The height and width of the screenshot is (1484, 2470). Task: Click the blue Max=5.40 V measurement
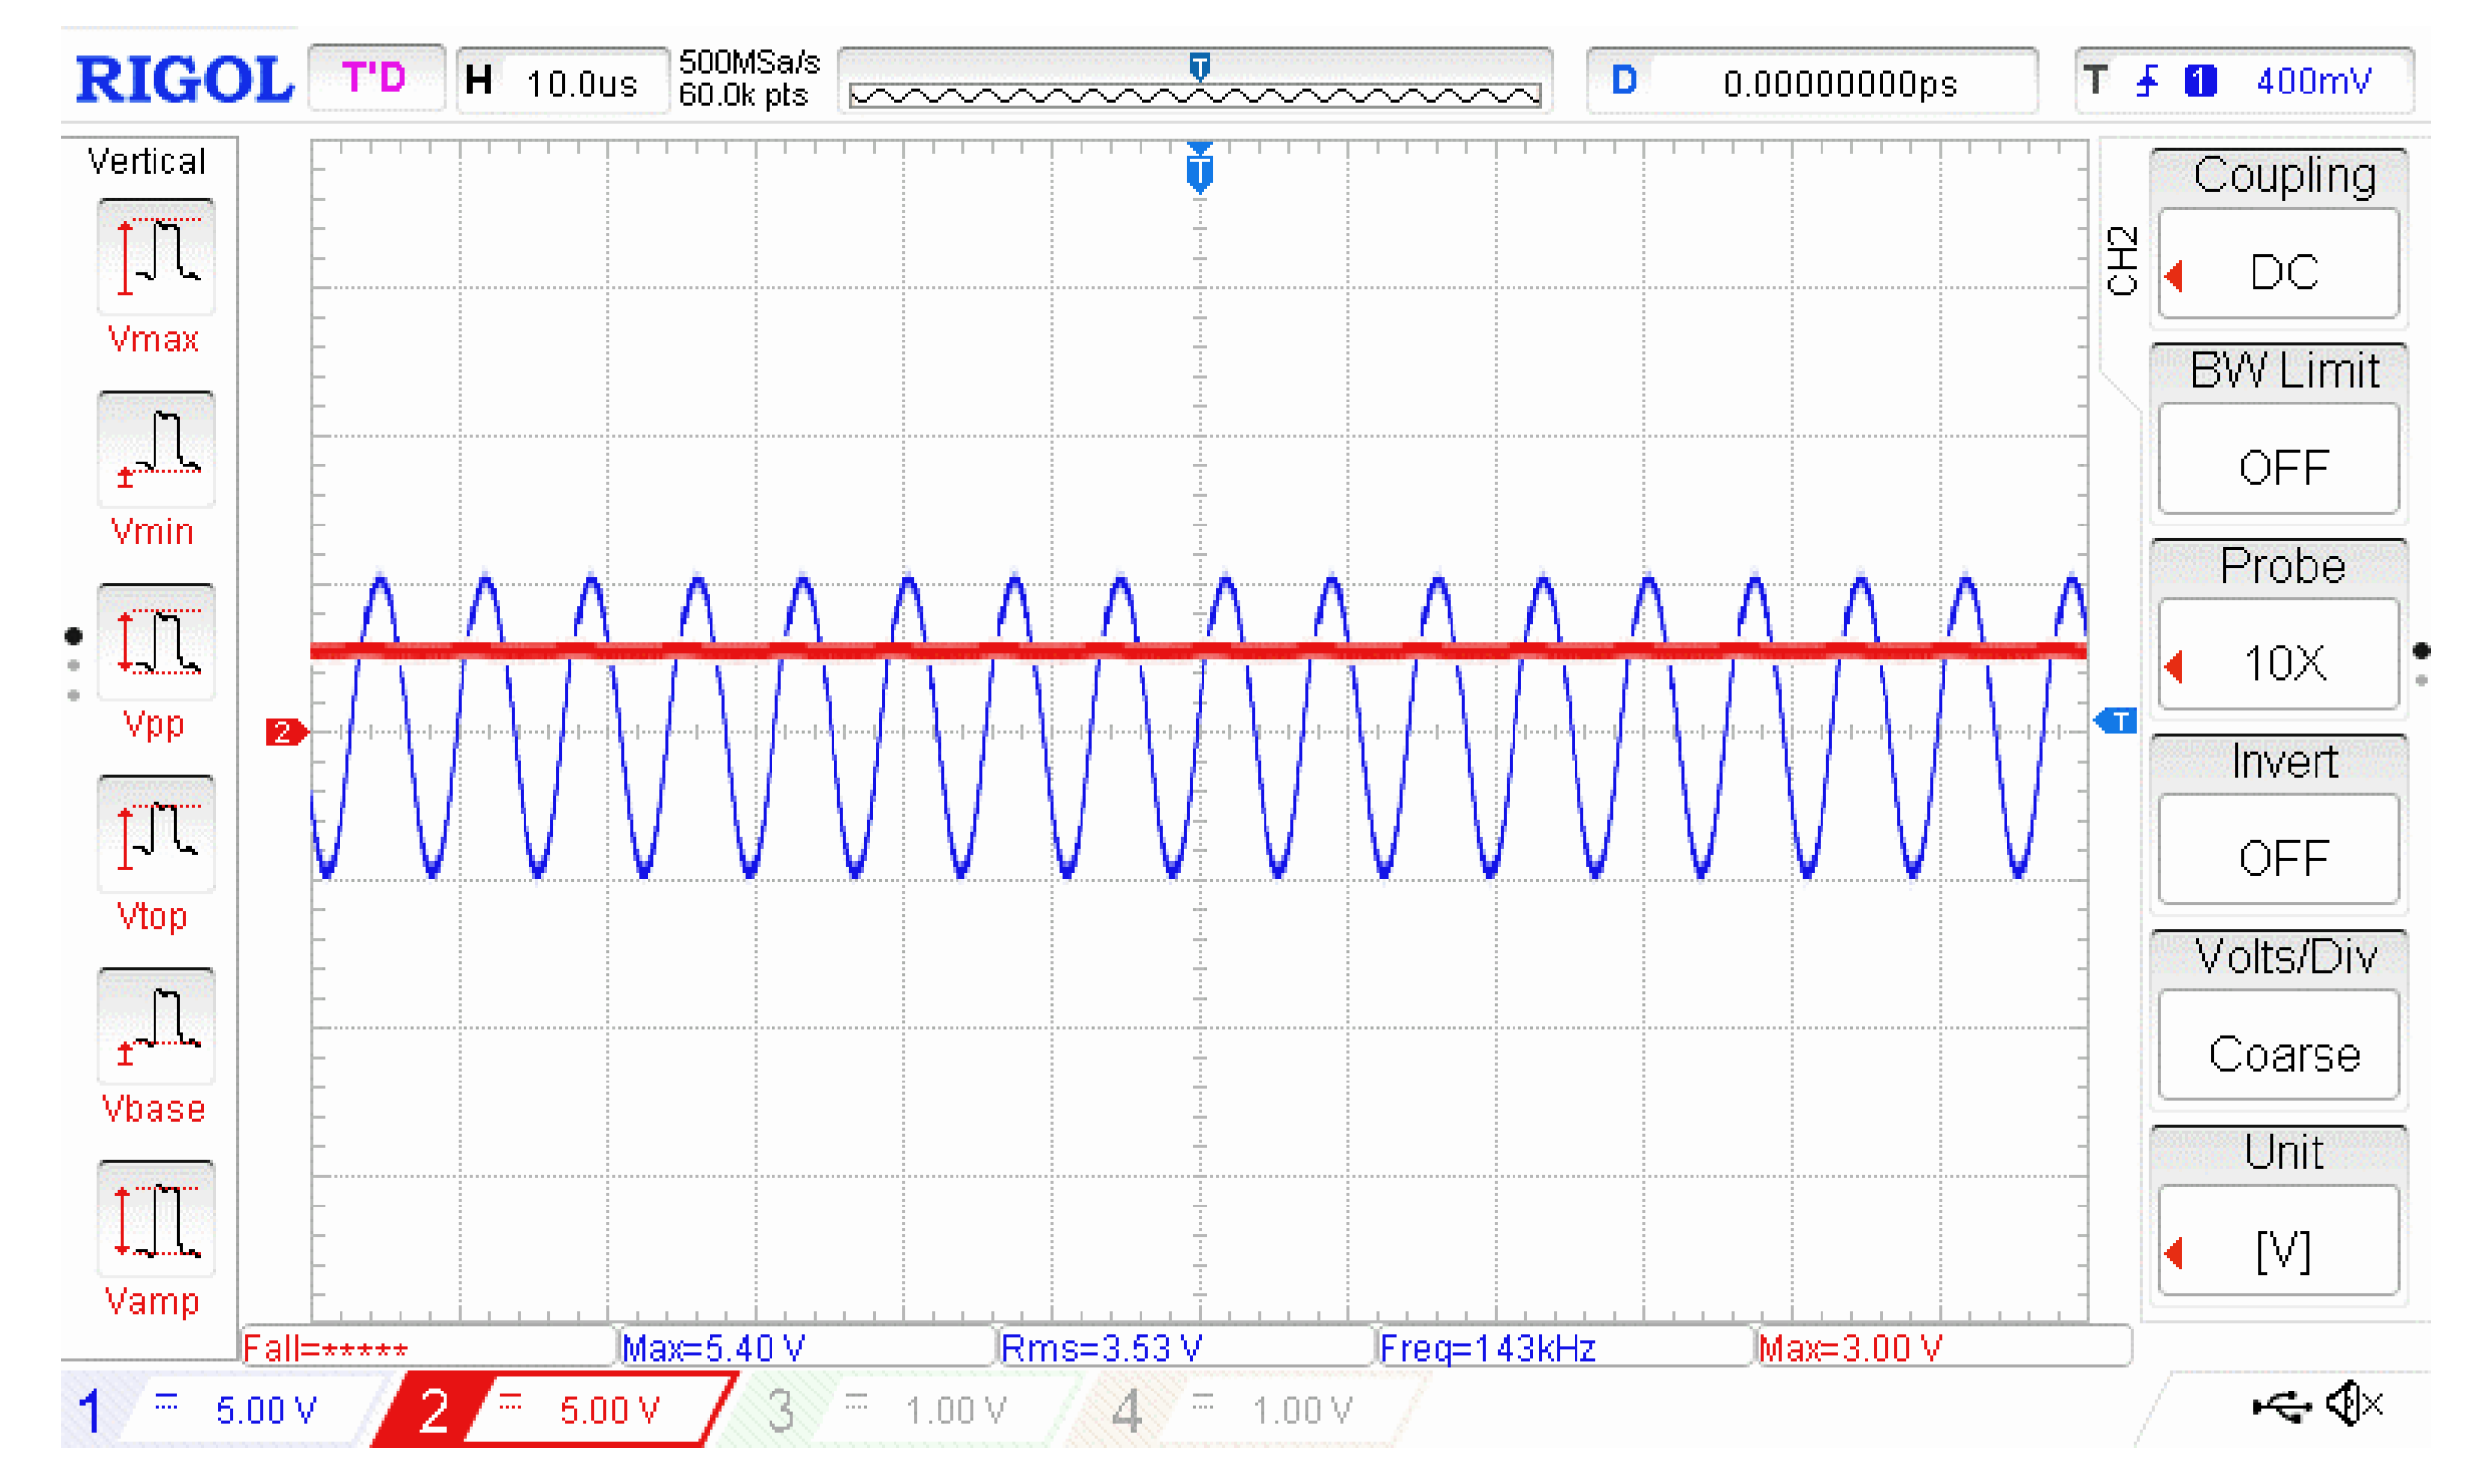806,1347
